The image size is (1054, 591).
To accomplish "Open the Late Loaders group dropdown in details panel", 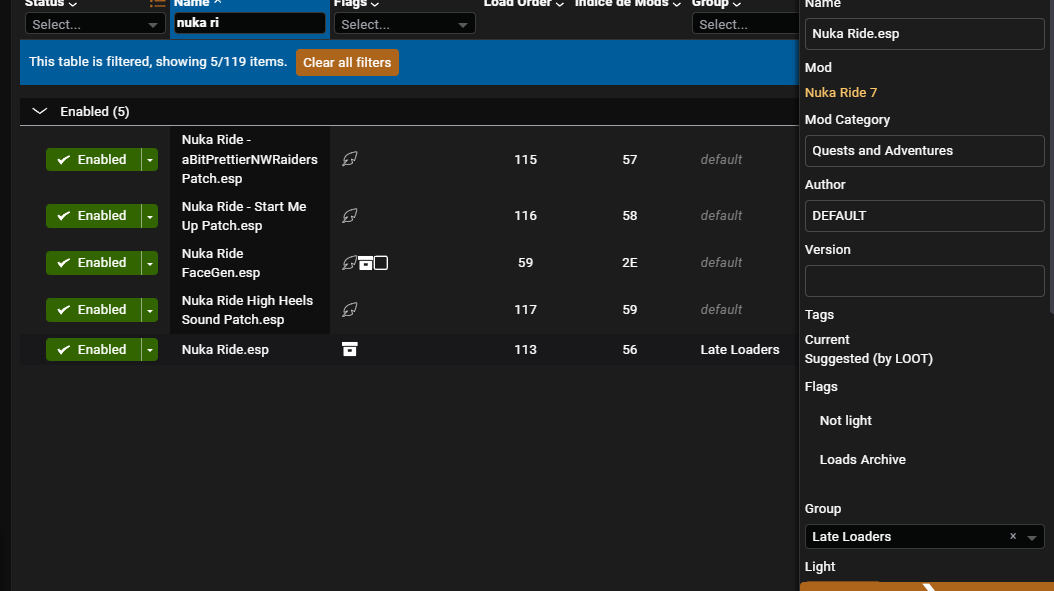I will point(1032,537).
